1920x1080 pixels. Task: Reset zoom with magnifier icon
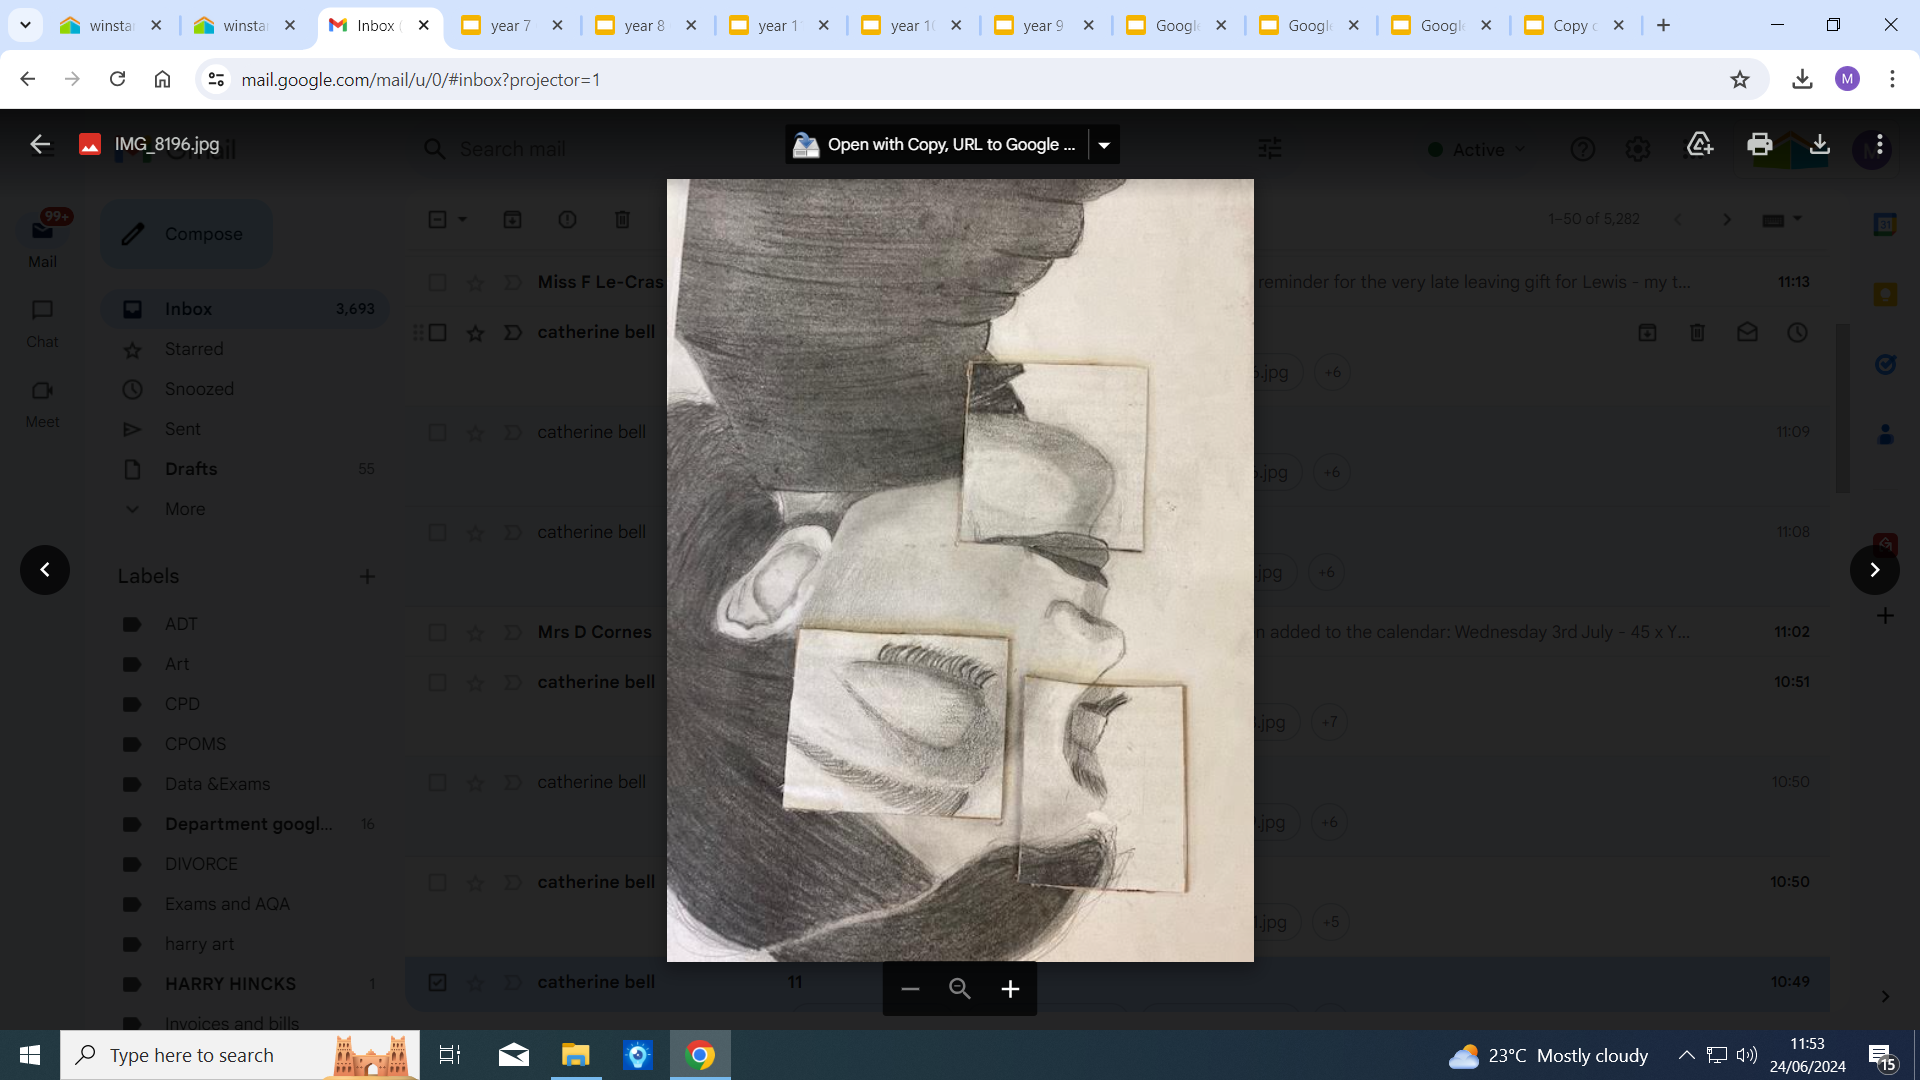960,989
